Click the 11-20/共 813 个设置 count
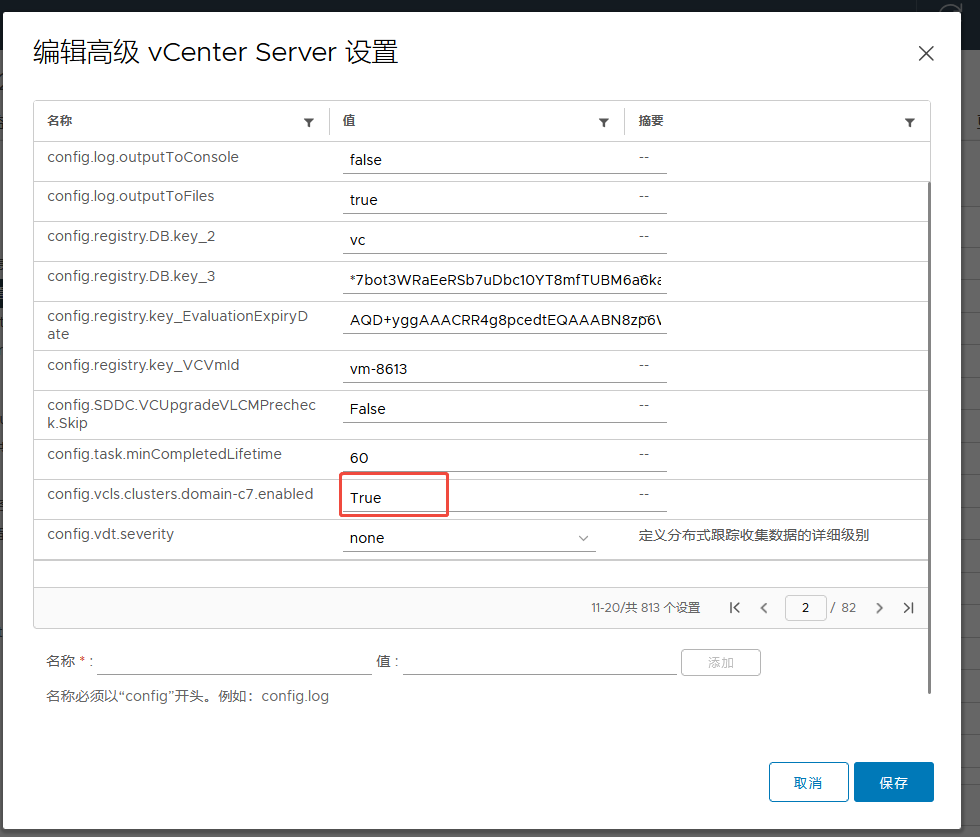This screenshot has height=837, width=980. 646,608
